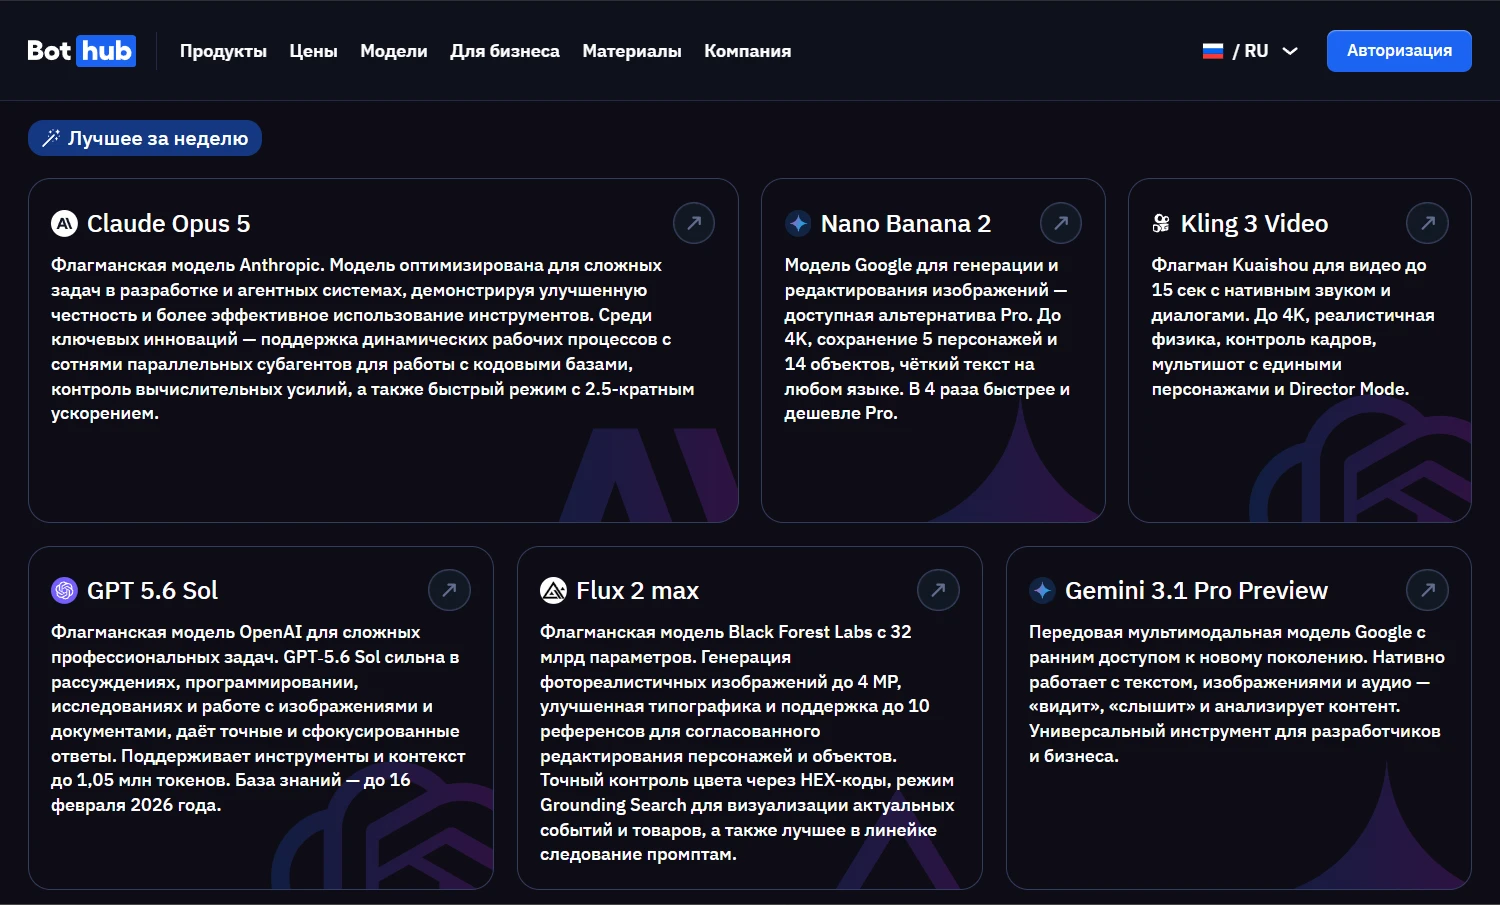Click the magic wand icon in weekly best badge
Screen dimensions: 1500x905
[x=51, y=138]
